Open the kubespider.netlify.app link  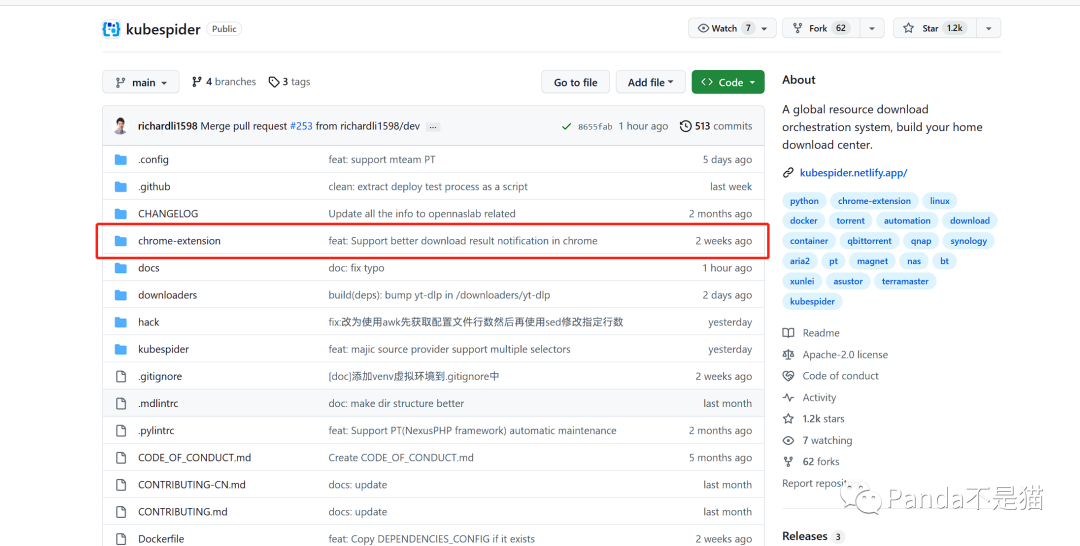tap(853, 173)
